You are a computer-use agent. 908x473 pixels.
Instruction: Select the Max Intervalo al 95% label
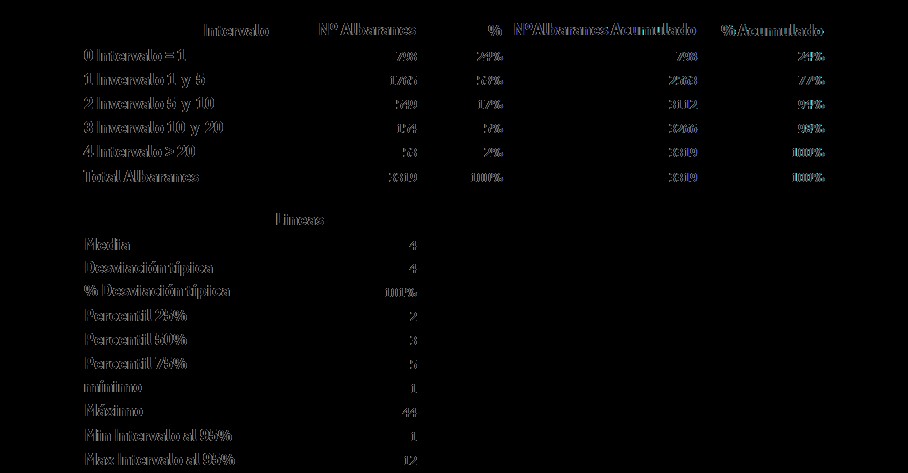pyautogui.click(x=159, y=460)
